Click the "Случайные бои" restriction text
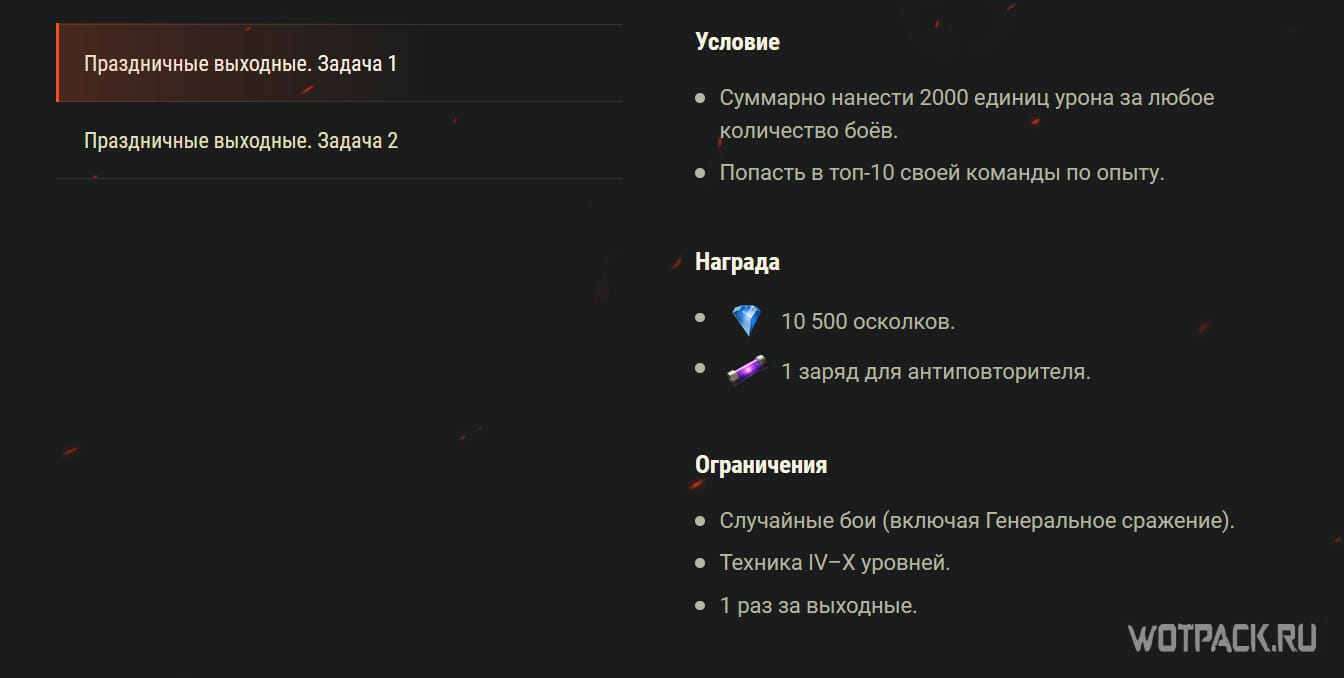Screen dimensions: 1344x678 (977, 521)
